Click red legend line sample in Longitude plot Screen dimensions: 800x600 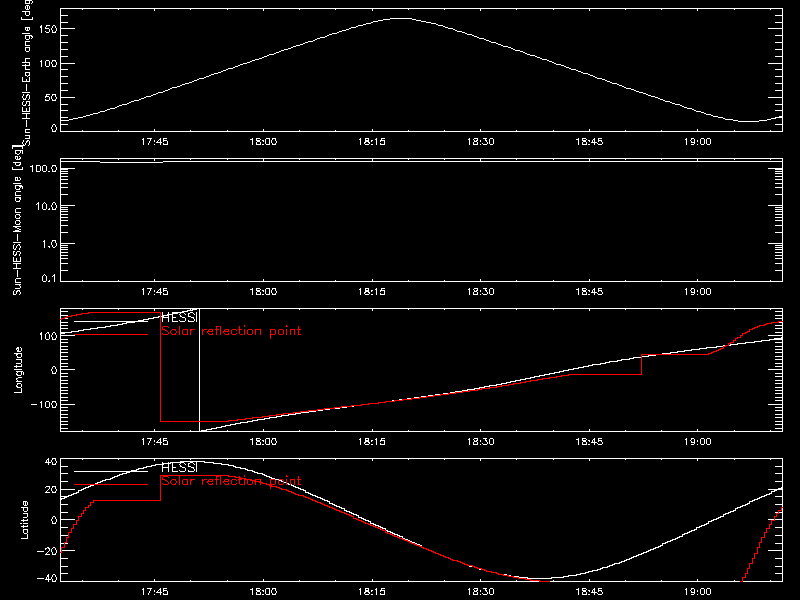point(111,335)
